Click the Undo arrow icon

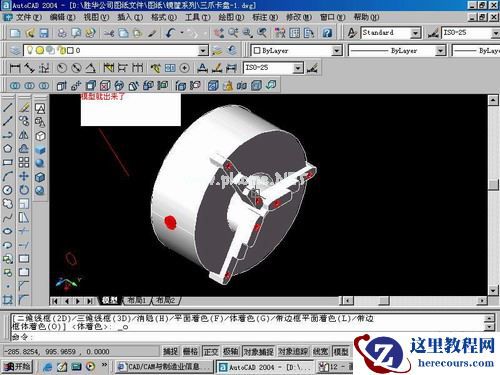171,33
